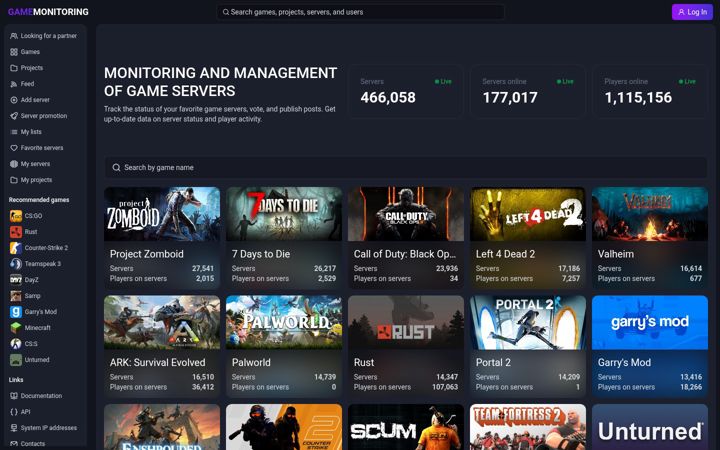Open the Feed RSS icon
This screenshot has width=720, height=450.
(14, 84)
